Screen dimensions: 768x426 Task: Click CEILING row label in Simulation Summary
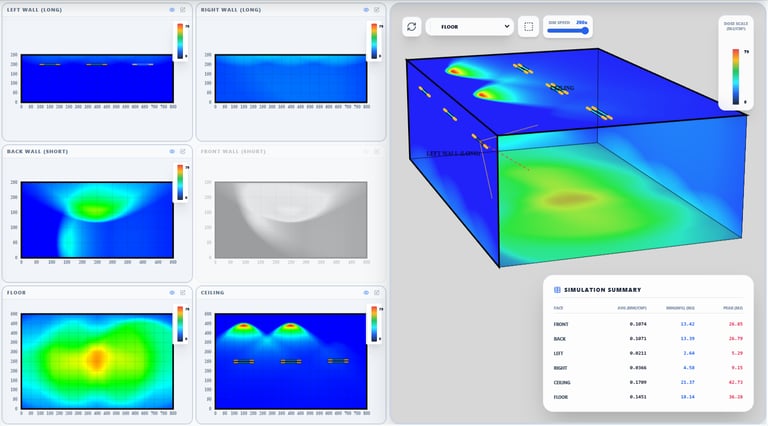562,382
